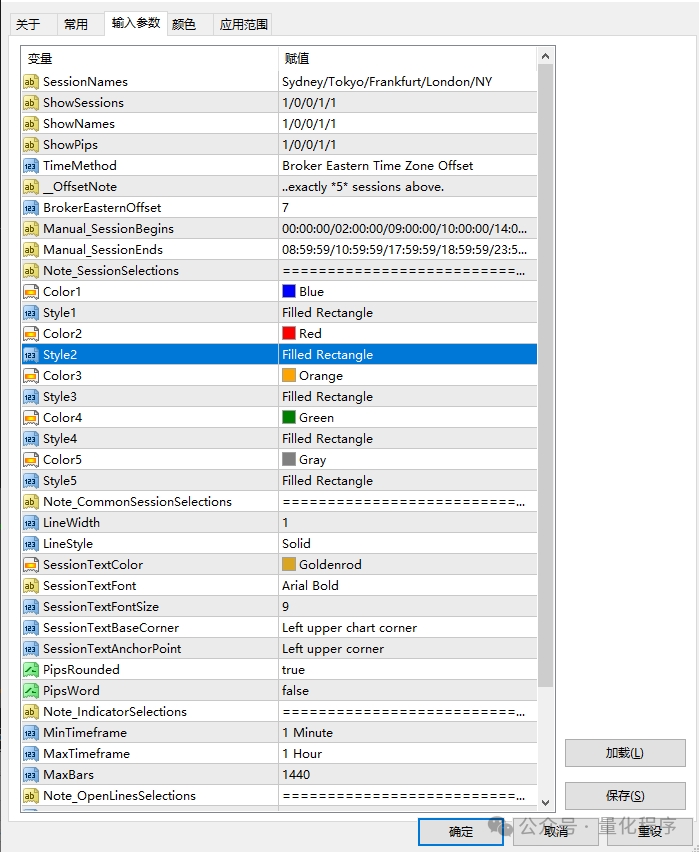The image size is (699, 852).
Task: Click the integer icon beside LineWidth
Action: tap(30, 523)
